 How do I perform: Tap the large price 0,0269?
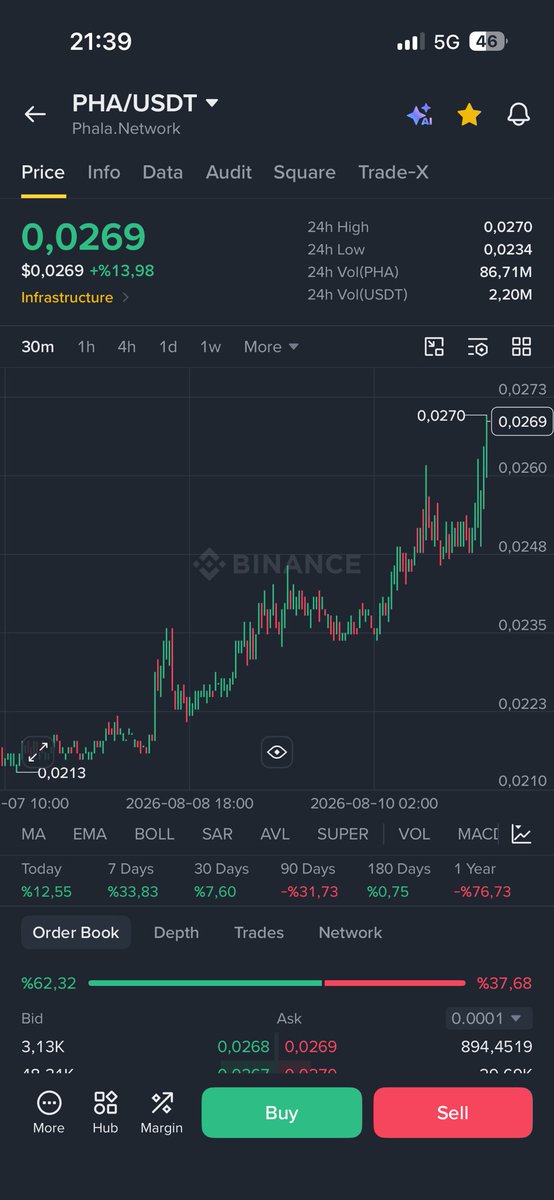pyautogui.click(x=84, y=237)
